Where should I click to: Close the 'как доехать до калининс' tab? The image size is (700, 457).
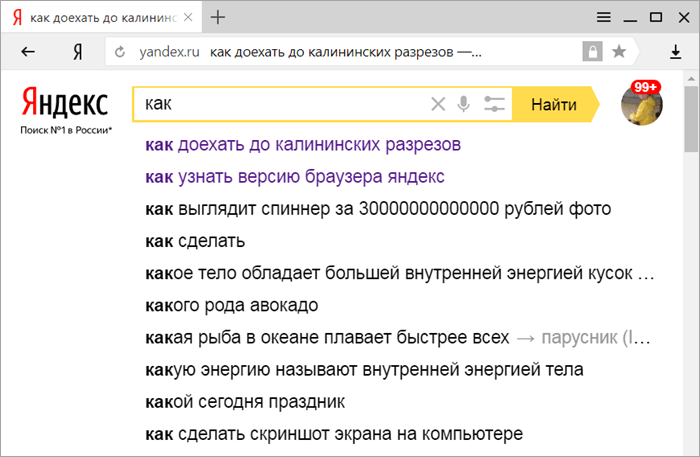click(188, 17)
